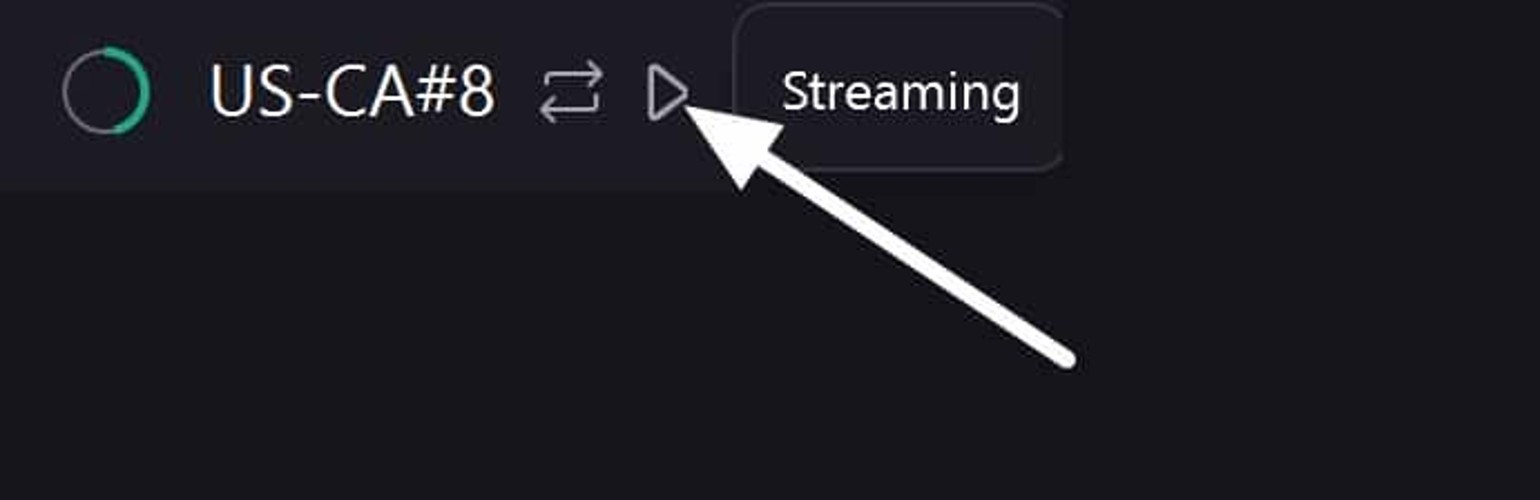Select the triangle icon the white arrow indicates

tap(667, 93)
